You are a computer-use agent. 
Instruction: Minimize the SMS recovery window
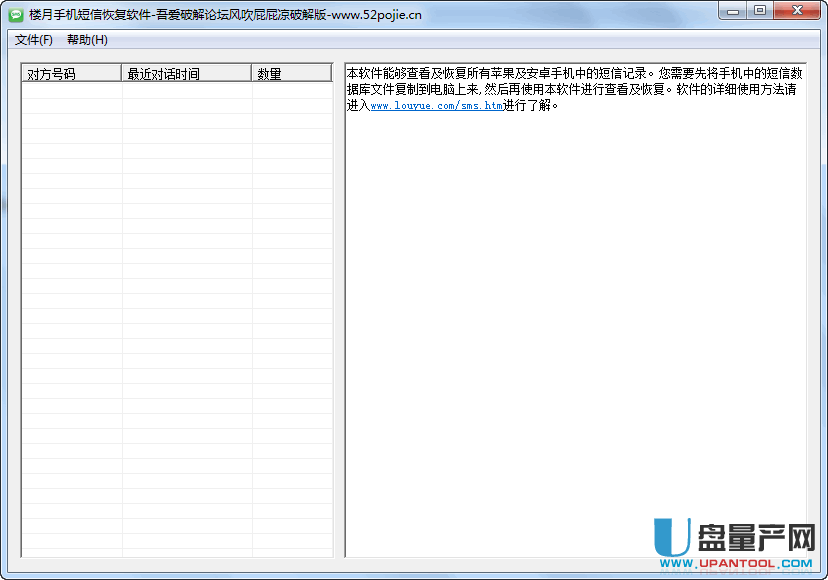click(735, 11)
